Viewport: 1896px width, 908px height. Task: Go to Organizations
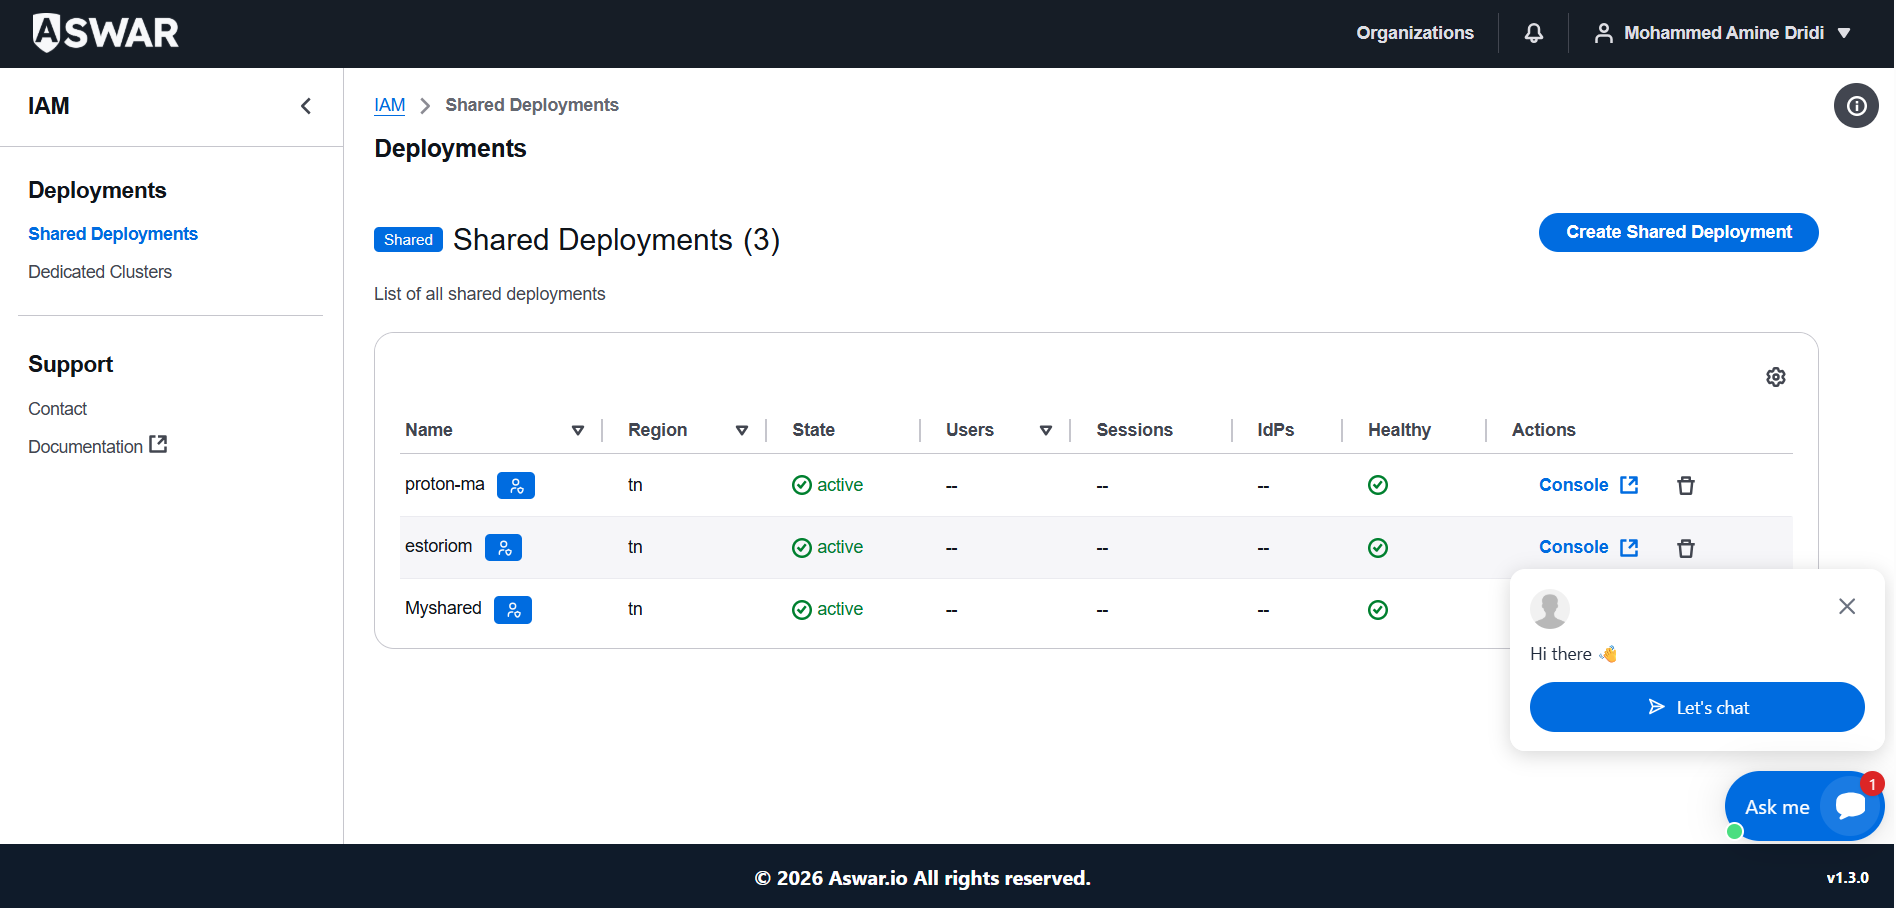[x=1414, y=33]
